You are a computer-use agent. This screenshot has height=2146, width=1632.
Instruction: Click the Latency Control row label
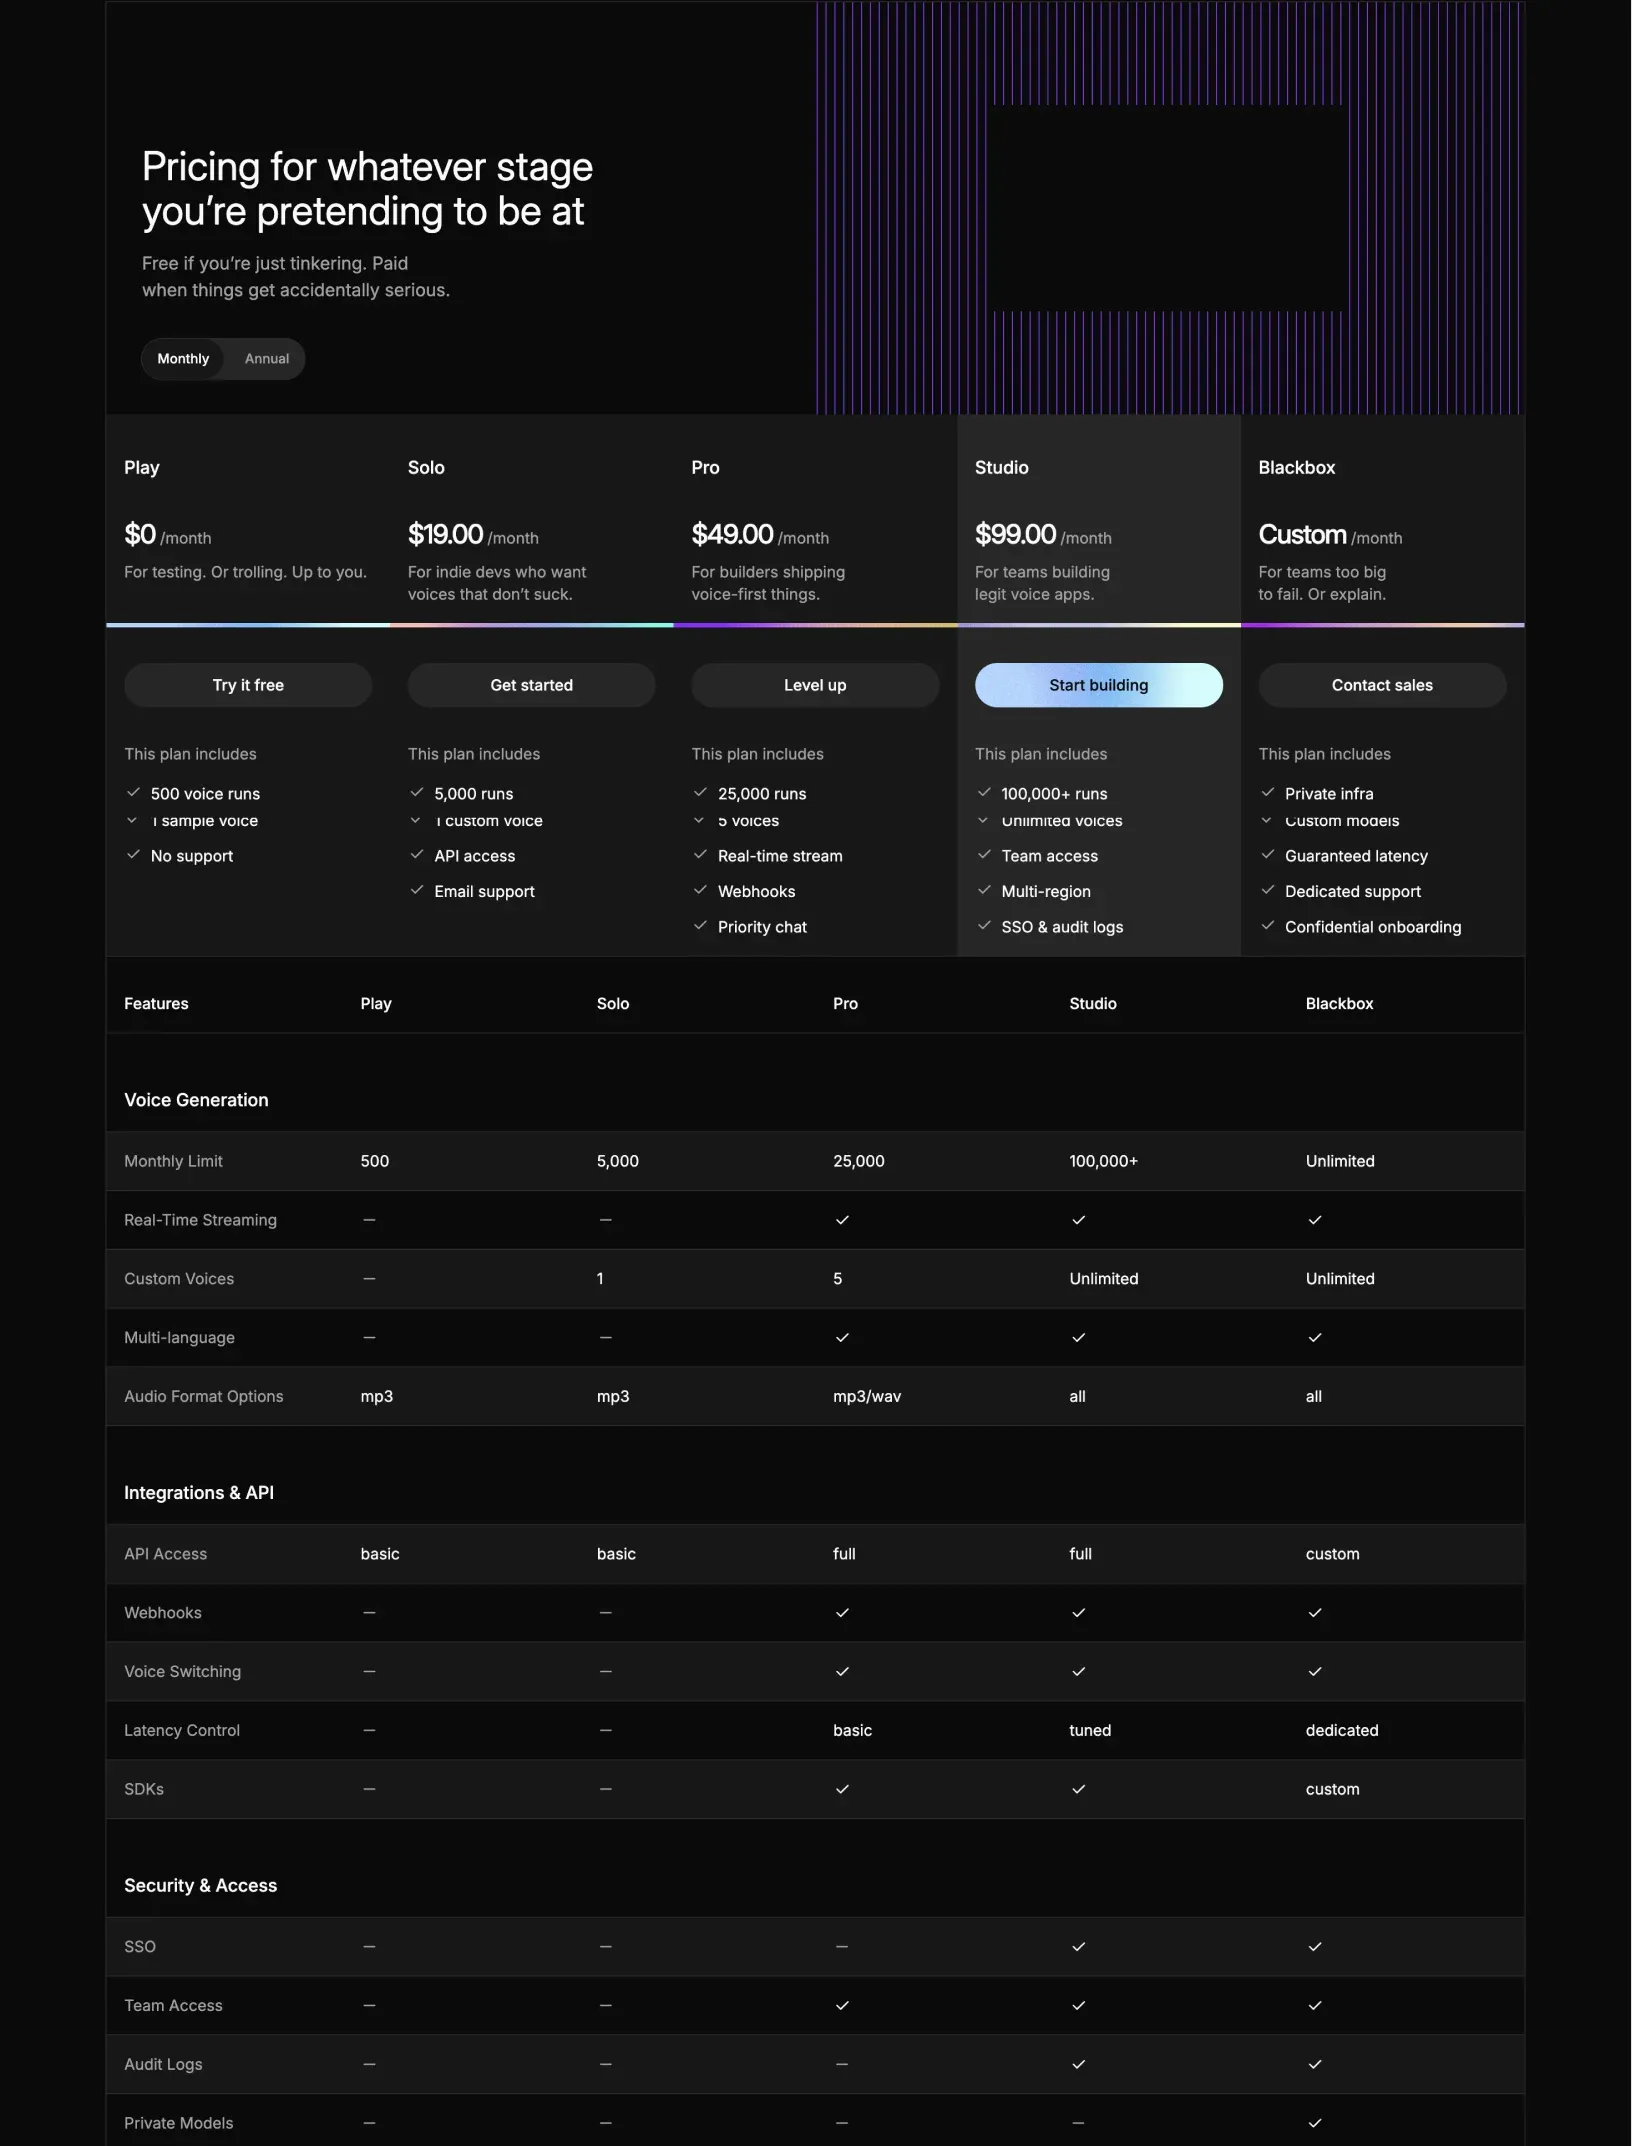point(182,1731)
